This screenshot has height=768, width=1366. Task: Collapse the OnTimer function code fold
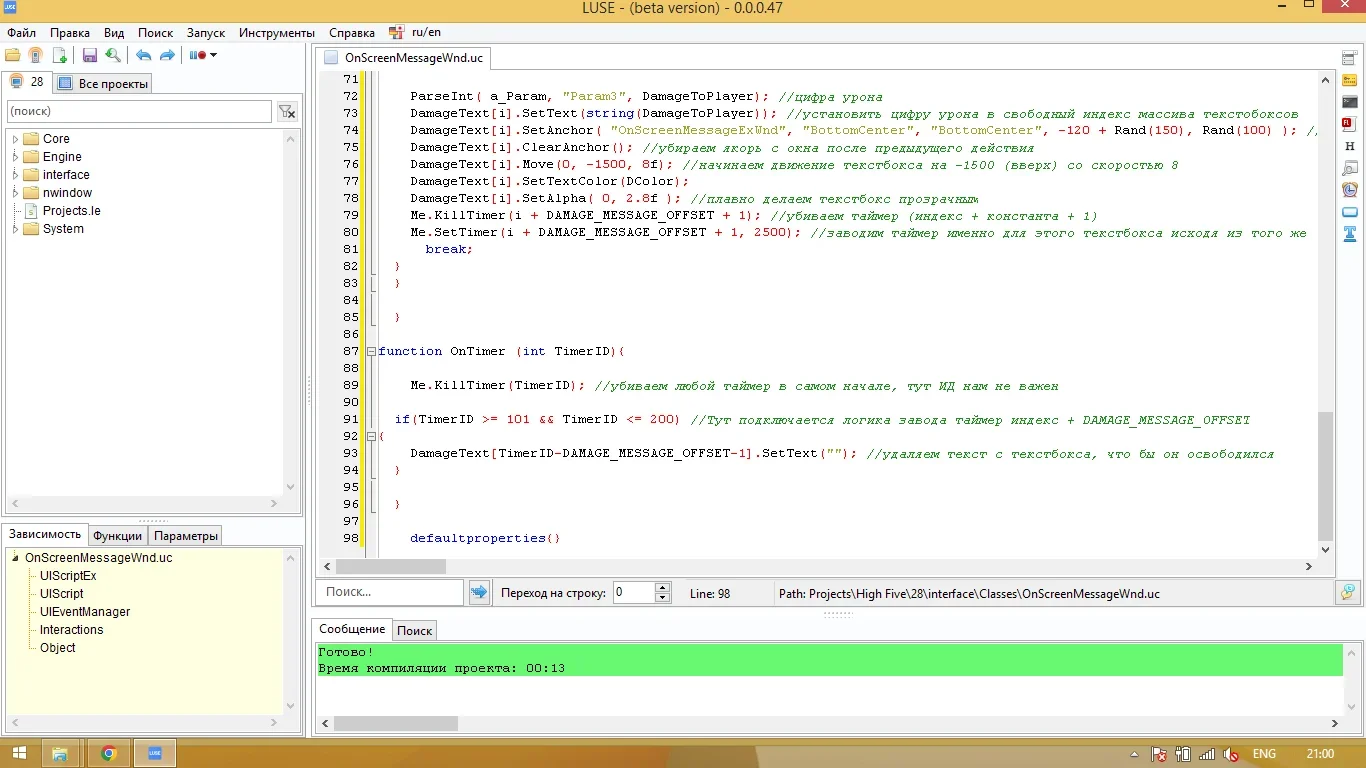pyautogui.click(x=371, y=351)
